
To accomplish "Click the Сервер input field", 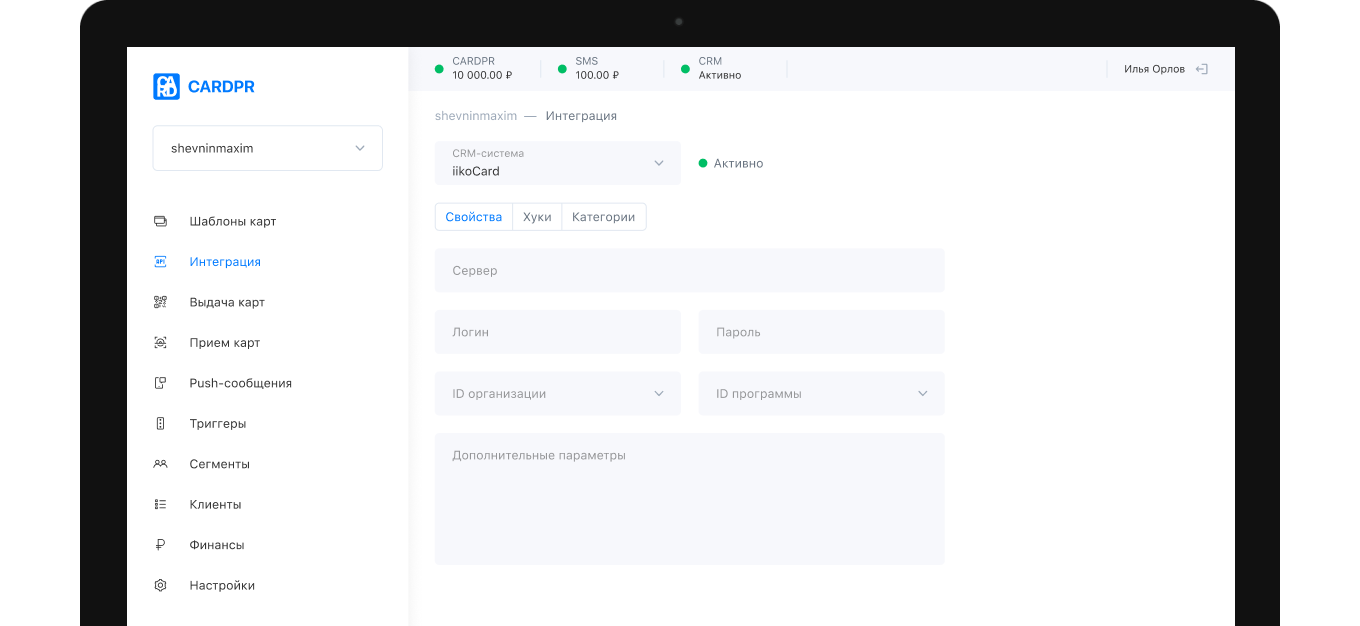I will [x=690, y=271].
